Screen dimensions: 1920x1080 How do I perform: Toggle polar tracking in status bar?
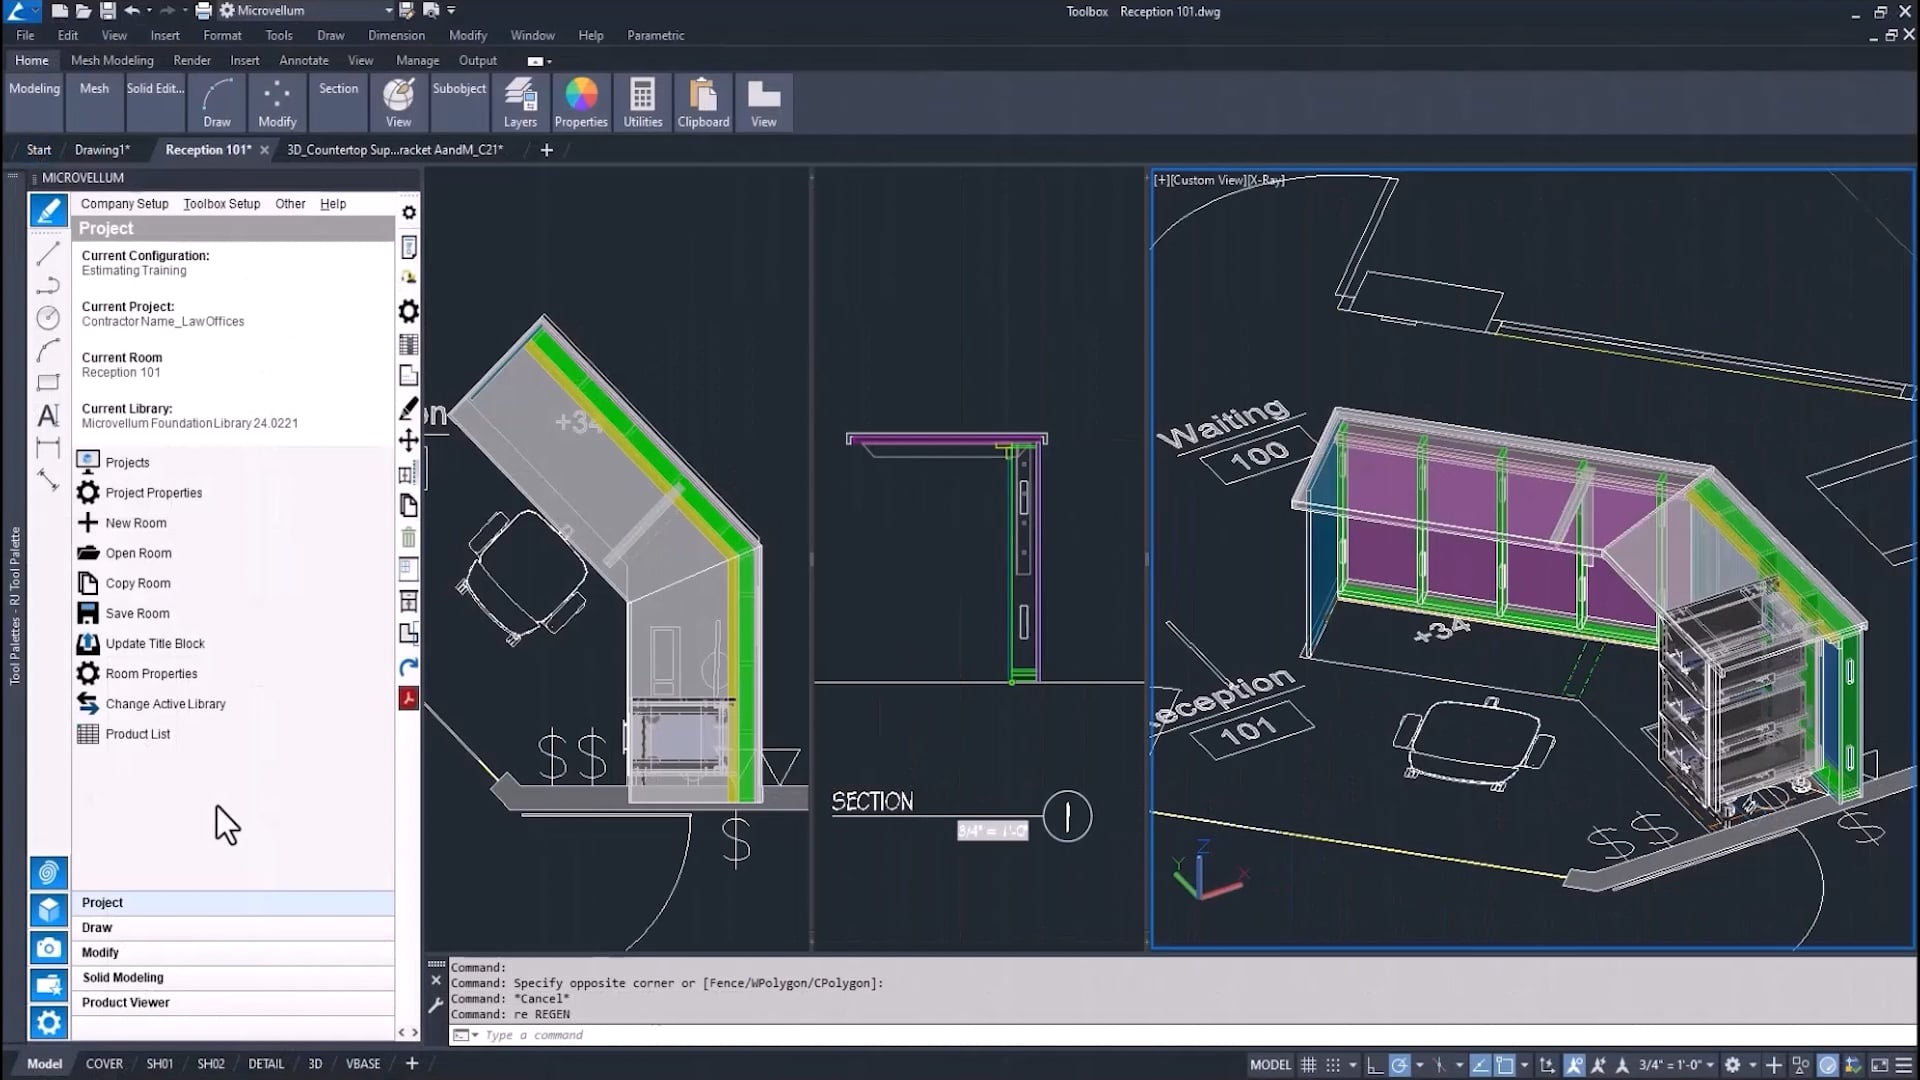pos(1399,1065)
